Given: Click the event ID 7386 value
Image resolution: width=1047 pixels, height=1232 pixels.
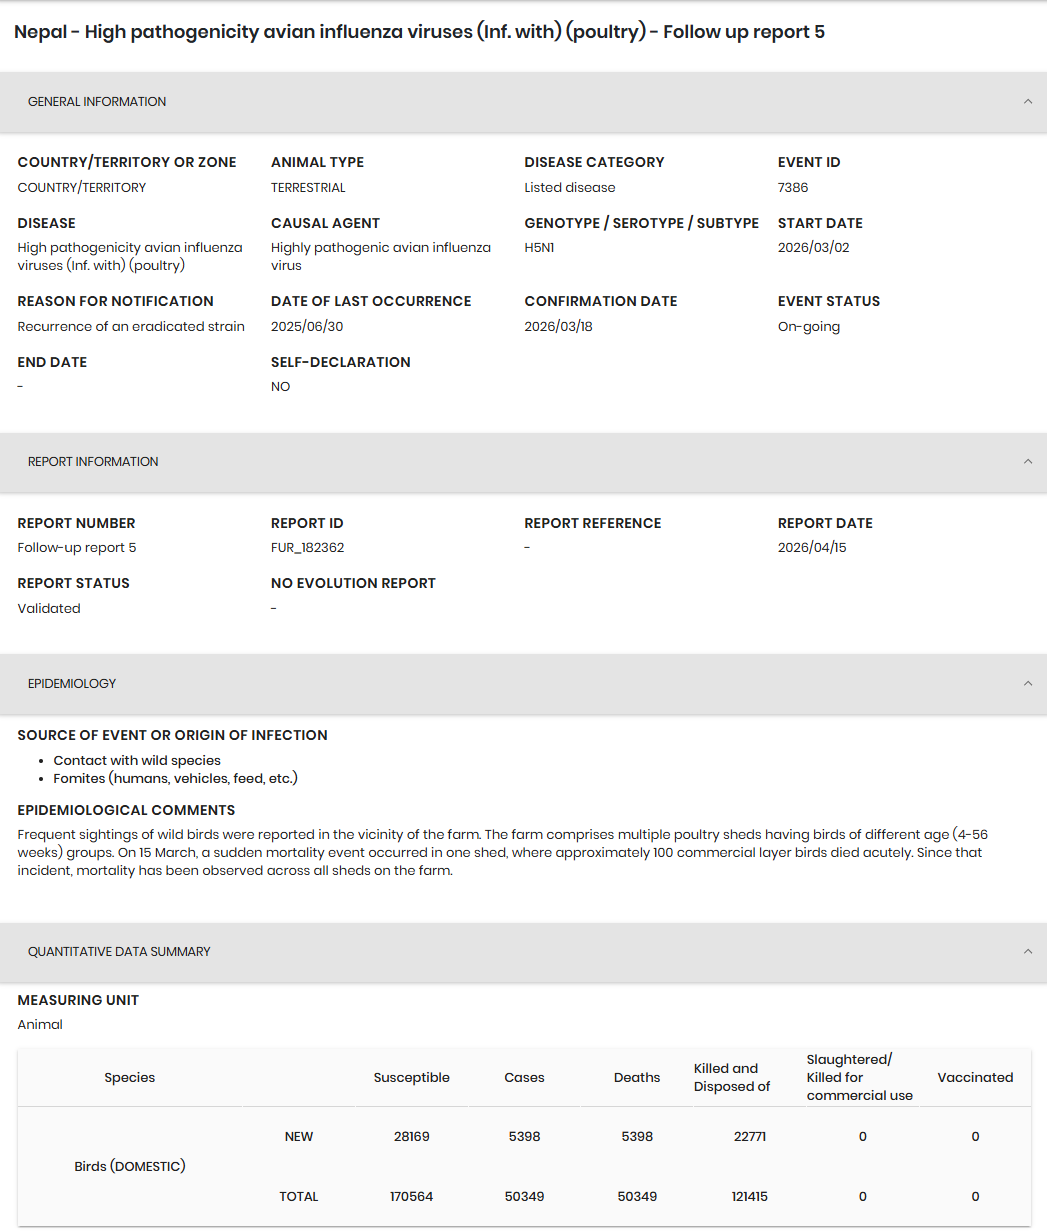Looking at the screenshot, I should pos(793,188).
